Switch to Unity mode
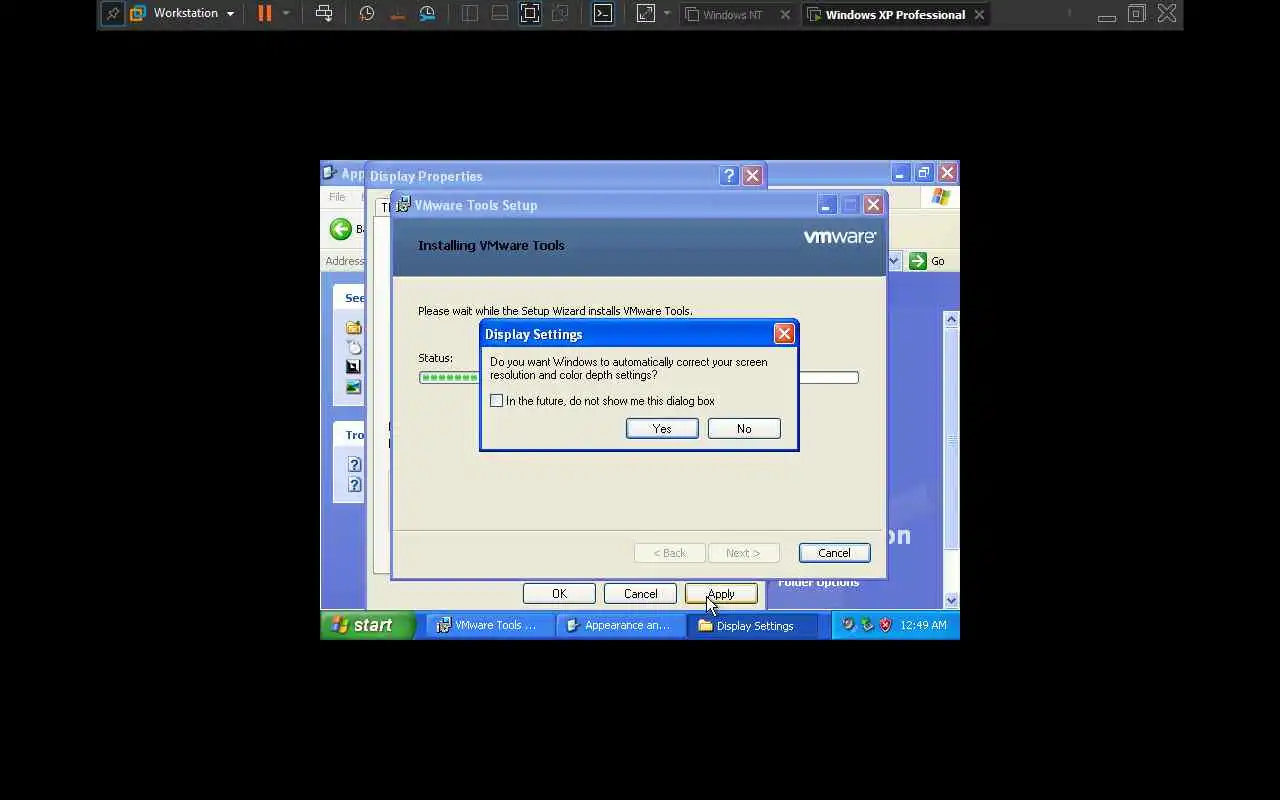This screenshot has height=800, width=1280. (x=560, y=14)
